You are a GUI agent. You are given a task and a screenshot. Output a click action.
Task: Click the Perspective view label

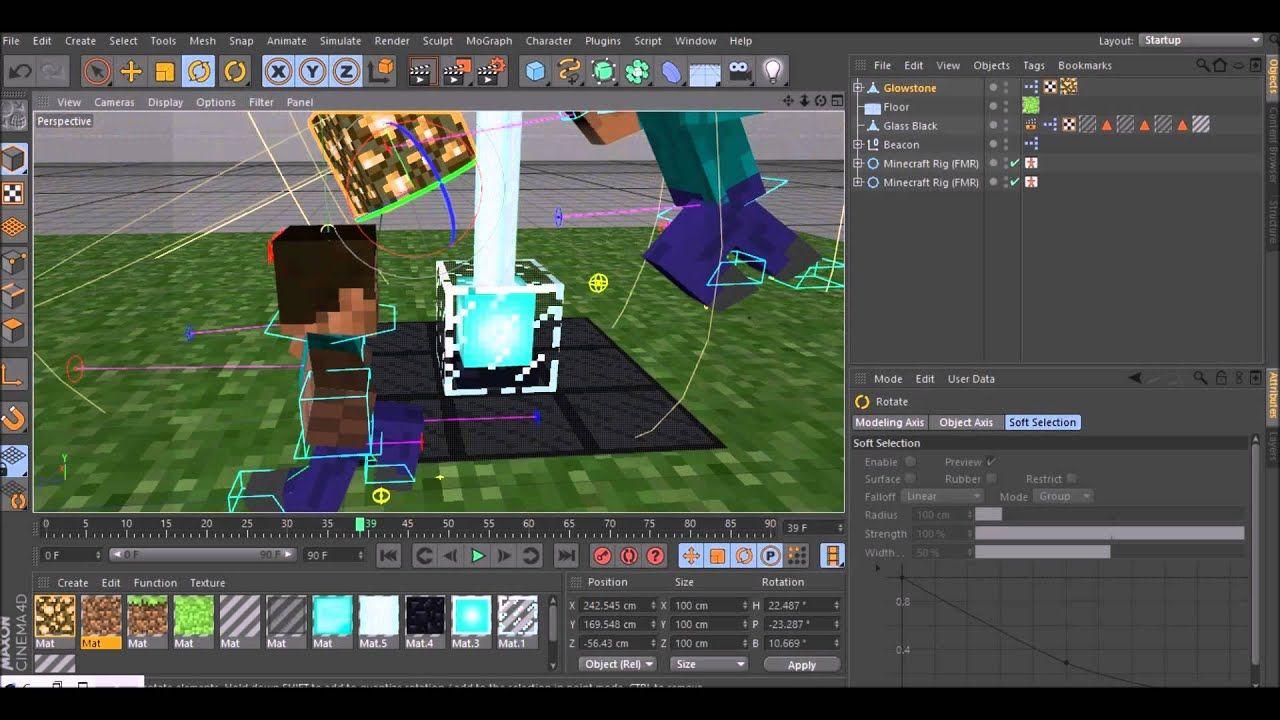point(64,120)
